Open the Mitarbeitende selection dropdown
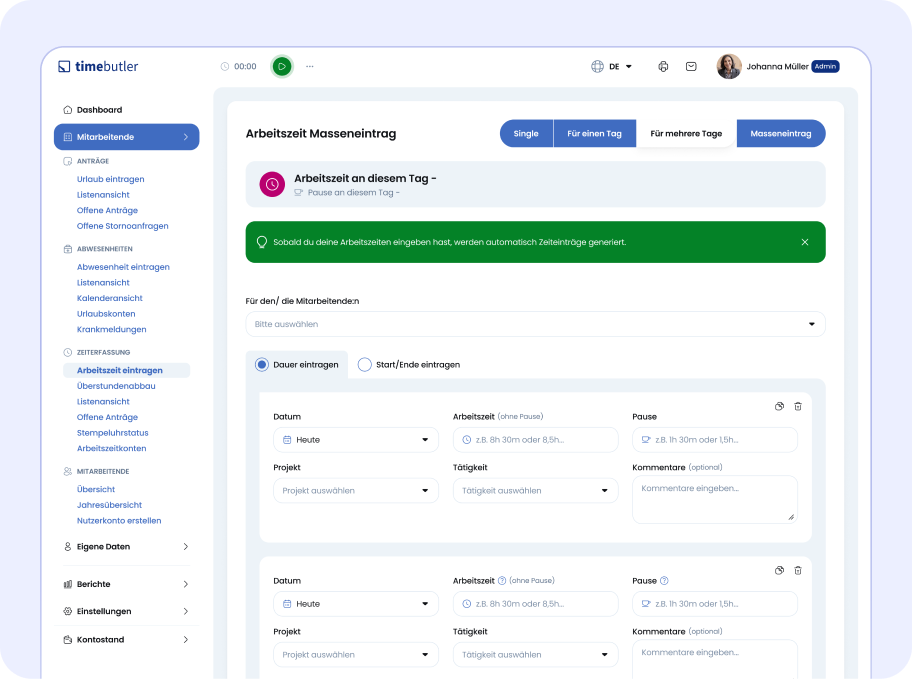Viewport: 912px width, 679px height. coord(535,324)
